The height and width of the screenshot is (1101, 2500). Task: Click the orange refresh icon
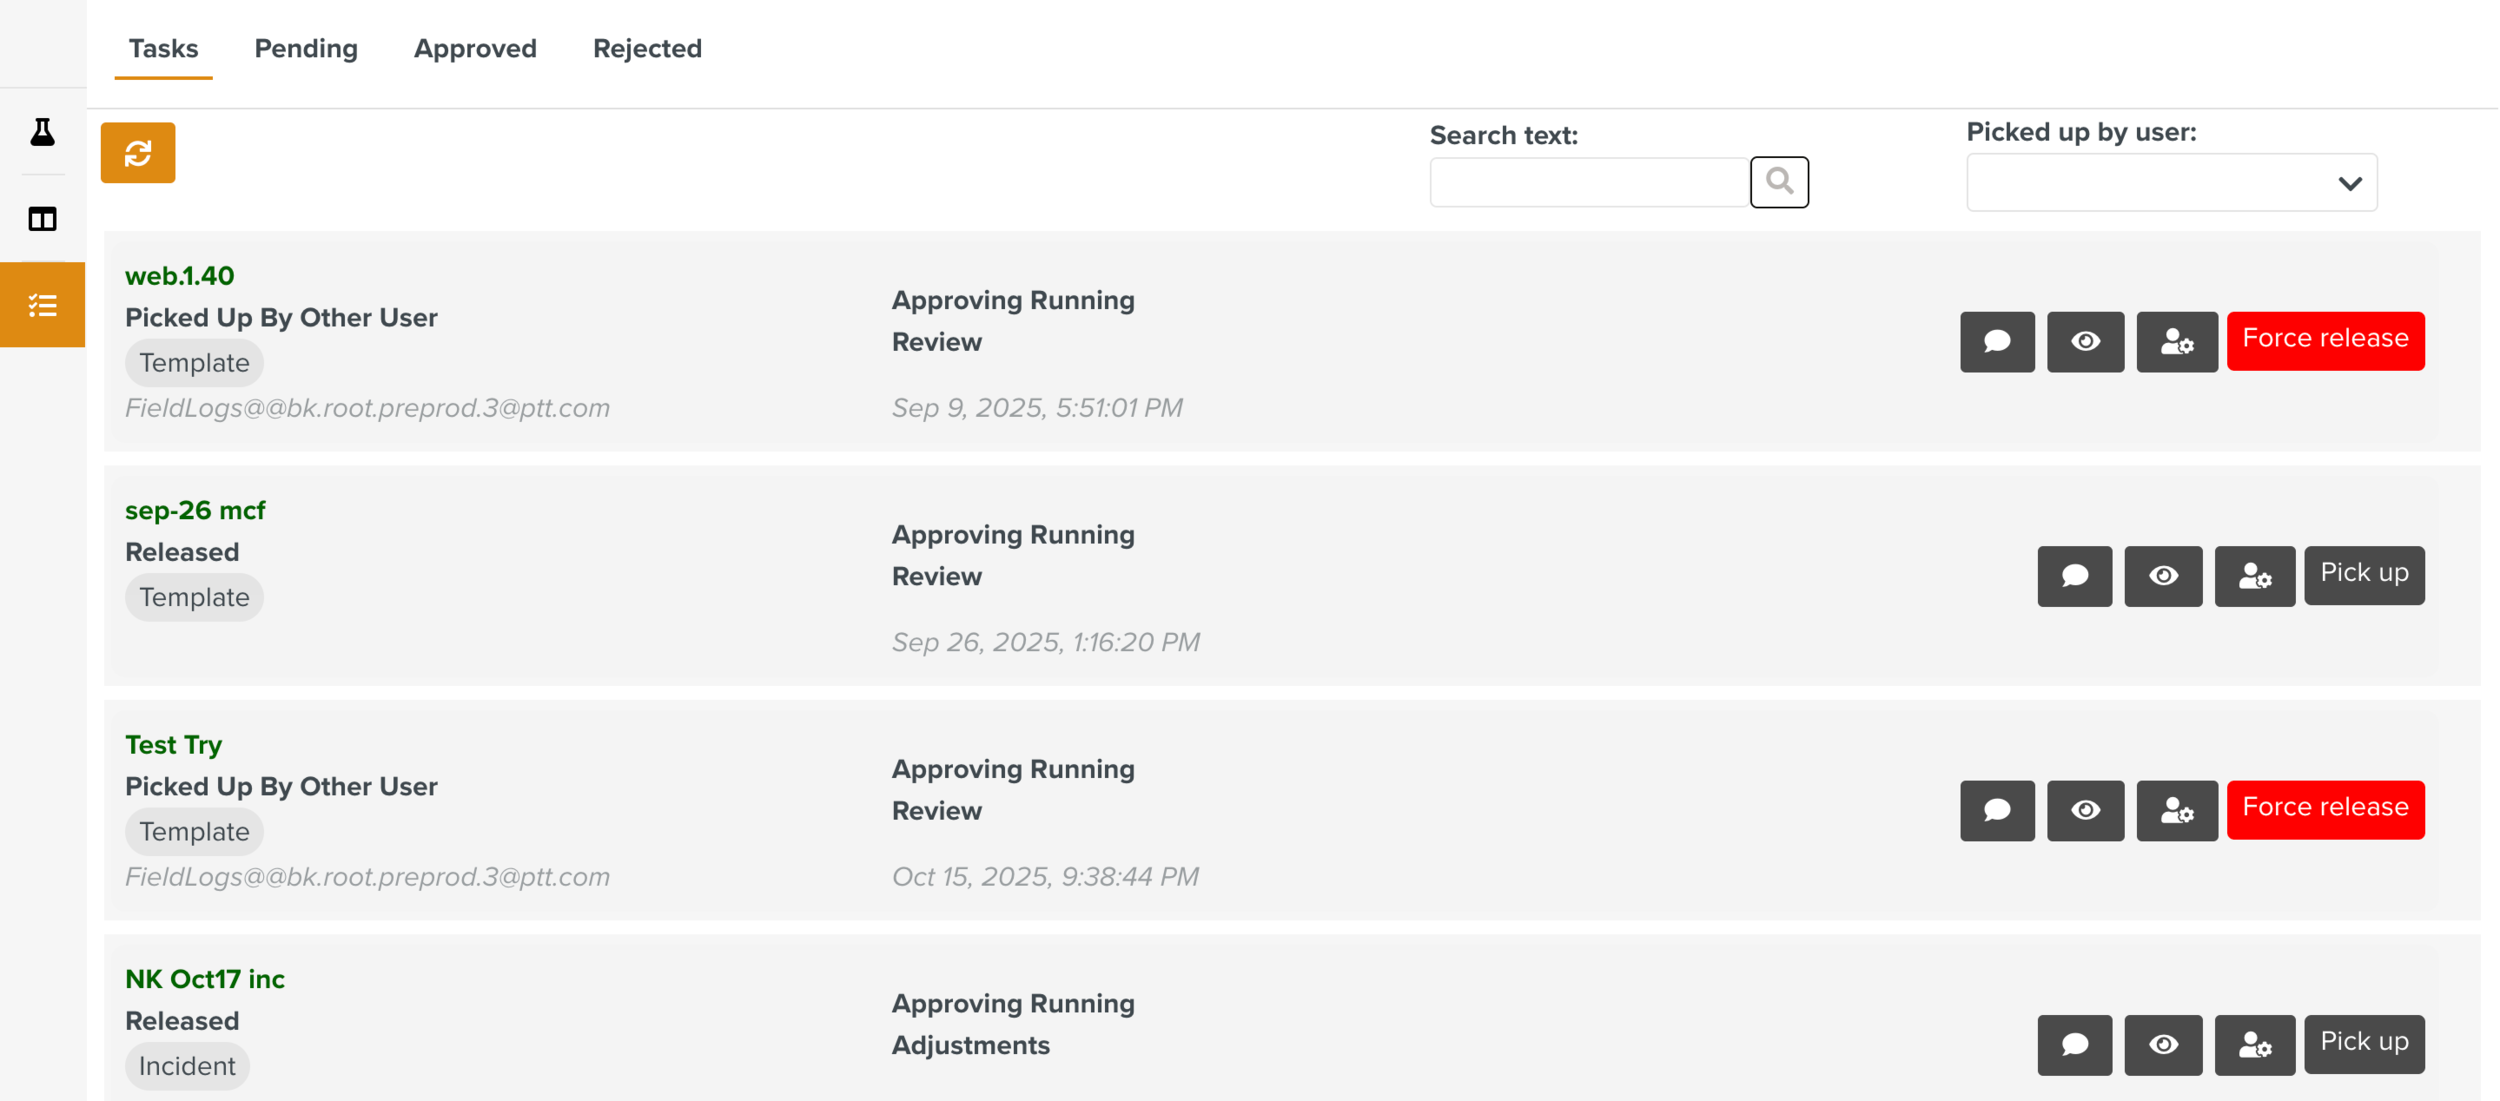point(138,153)
